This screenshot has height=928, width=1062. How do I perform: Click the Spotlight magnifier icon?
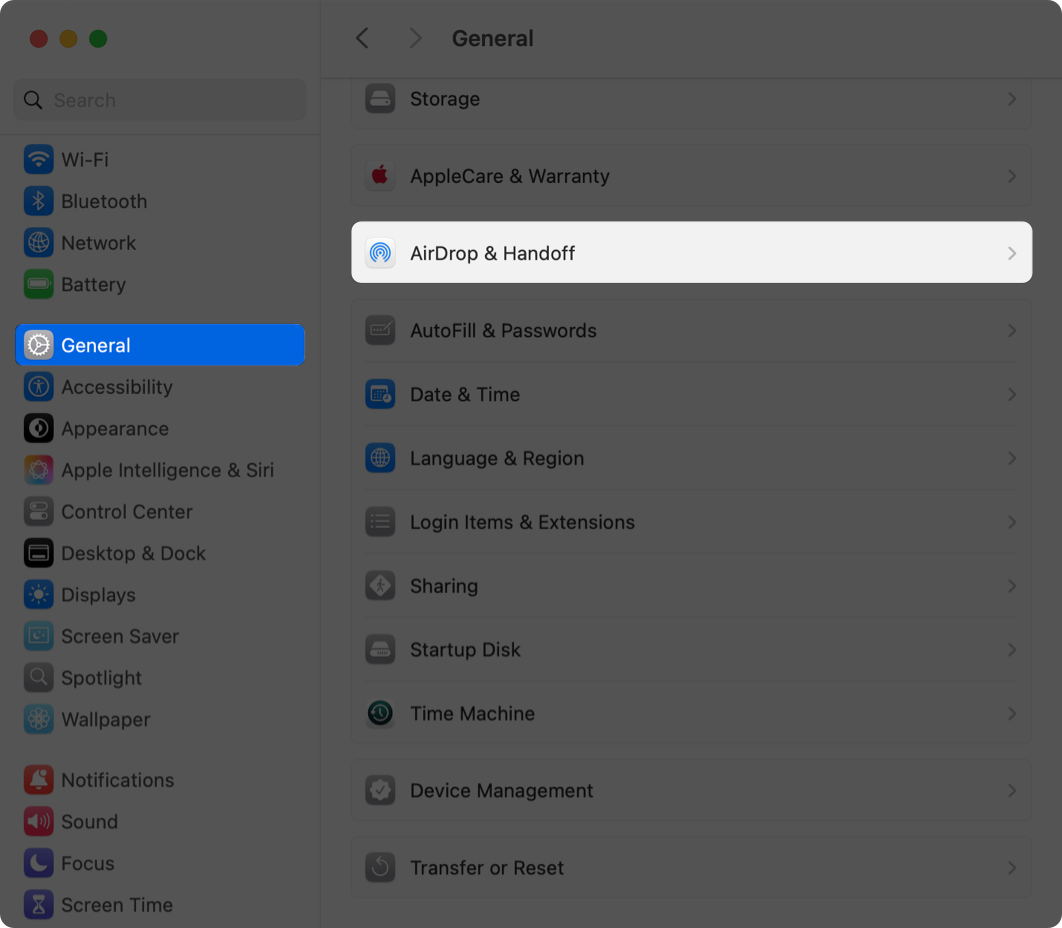tap(39, 677)
